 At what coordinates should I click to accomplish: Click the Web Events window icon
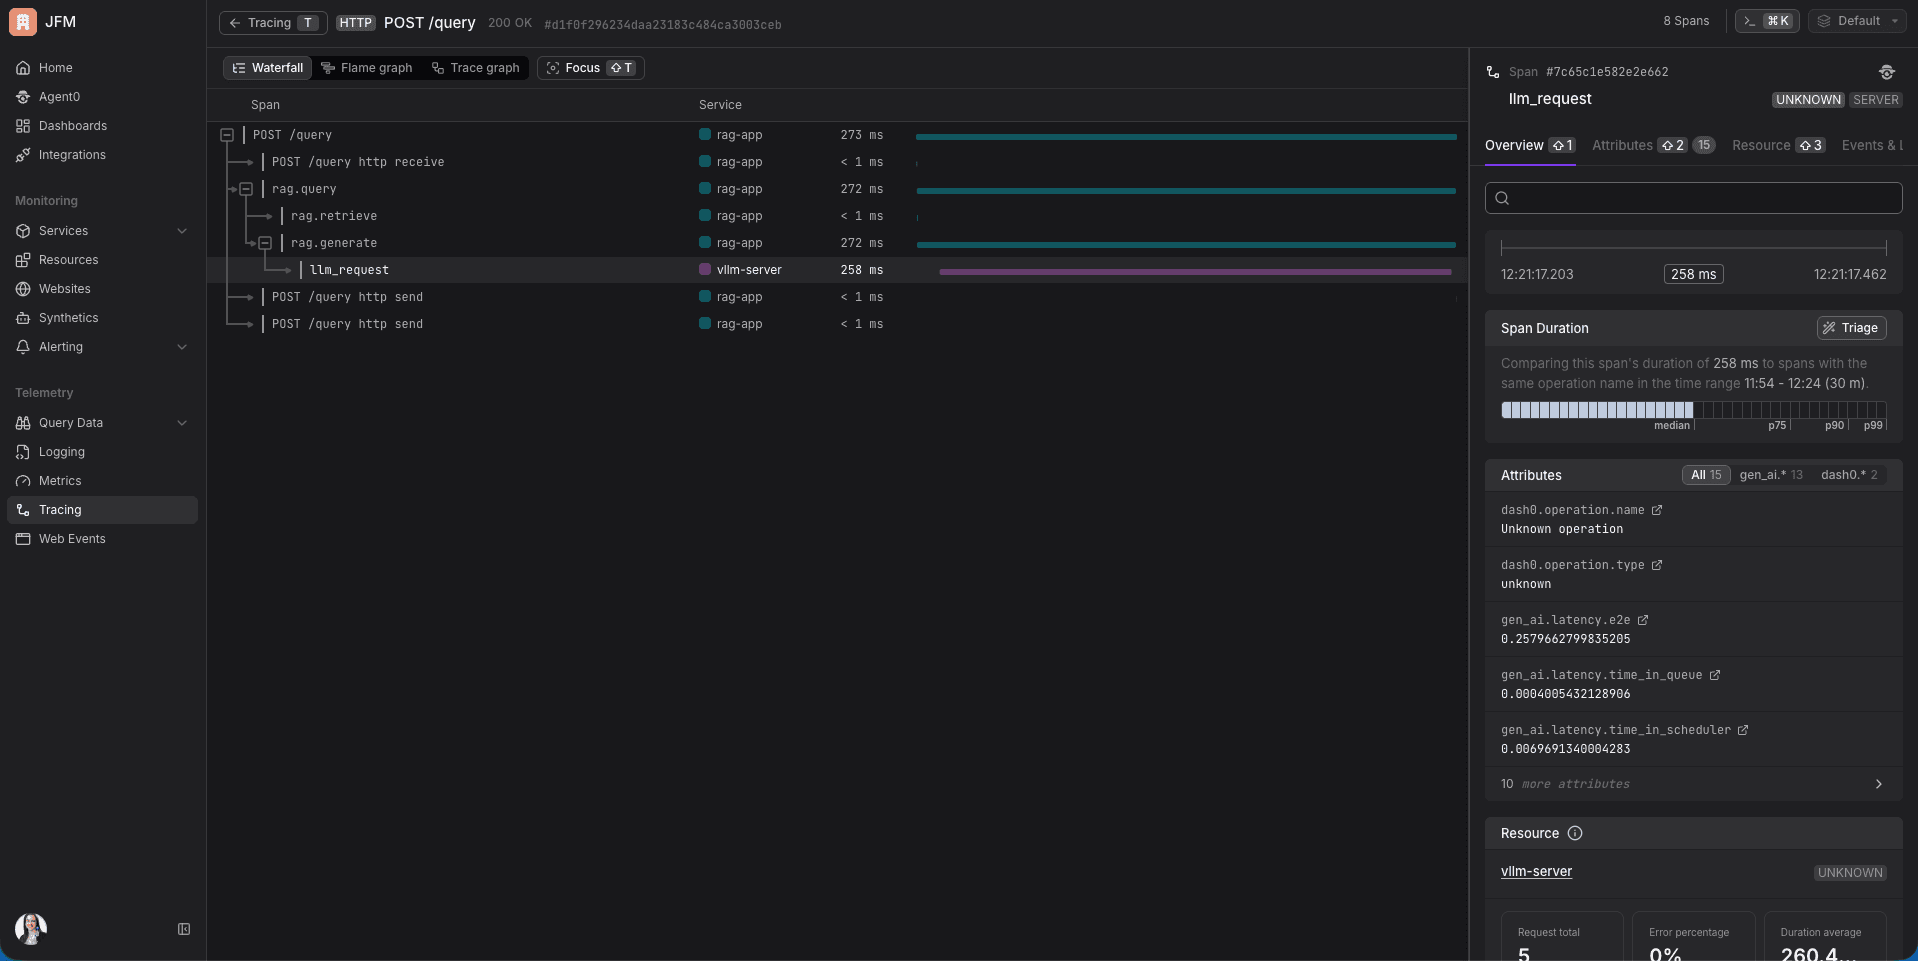click(x=23, y=539)
